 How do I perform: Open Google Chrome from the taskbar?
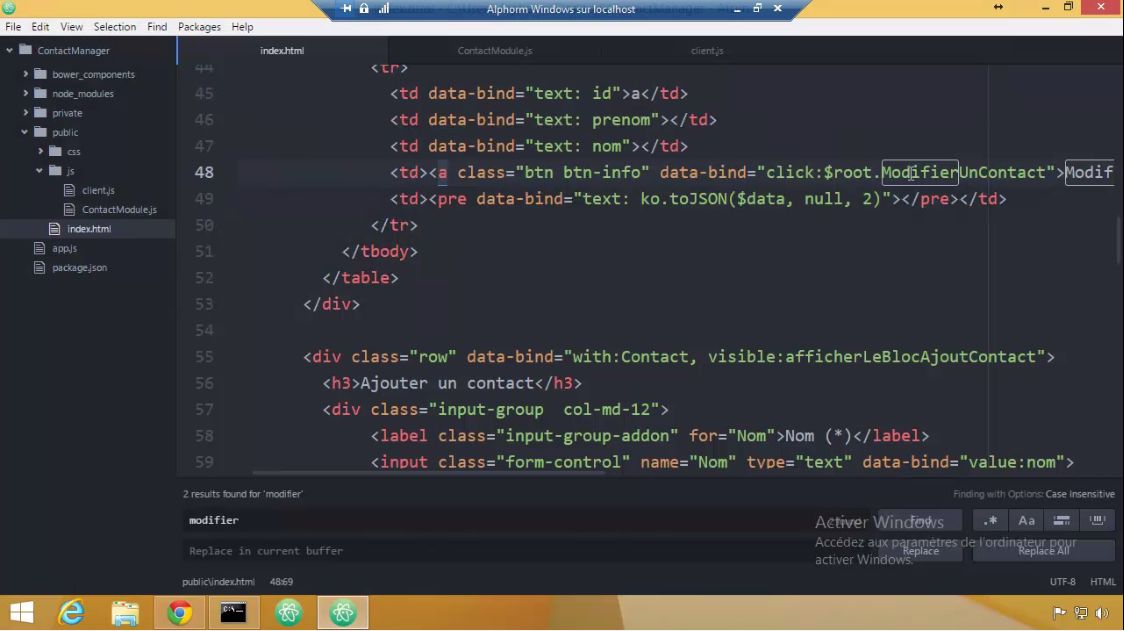[x=179, y=612]
